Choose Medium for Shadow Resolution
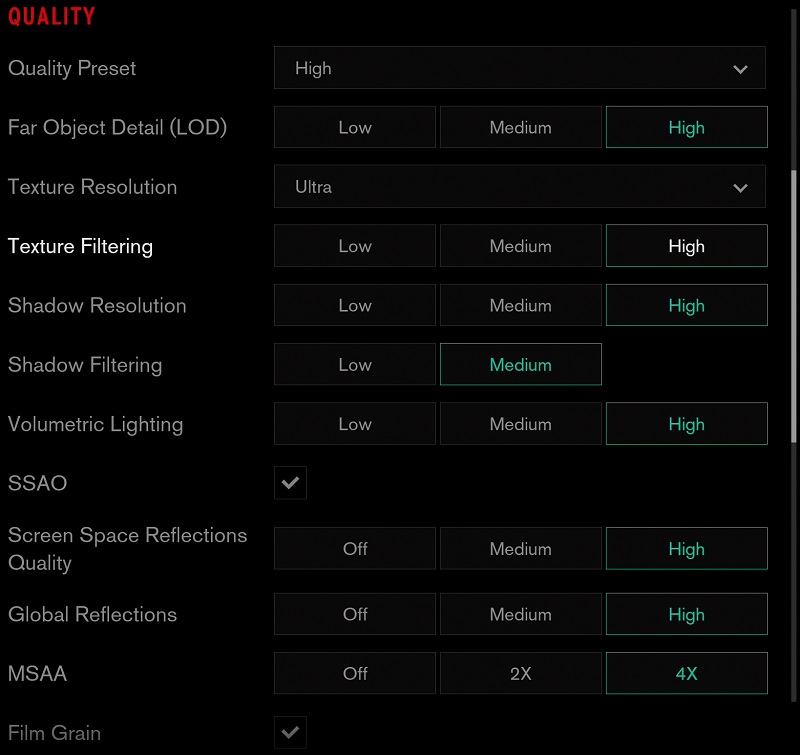 (520, 305)
